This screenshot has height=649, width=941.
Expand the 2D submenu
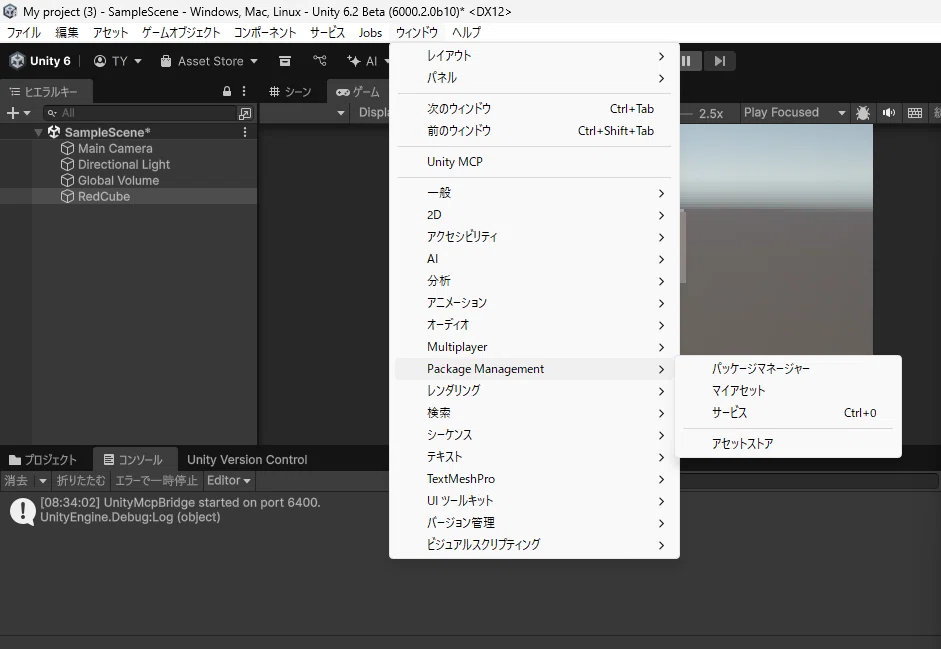click(534, 215)
